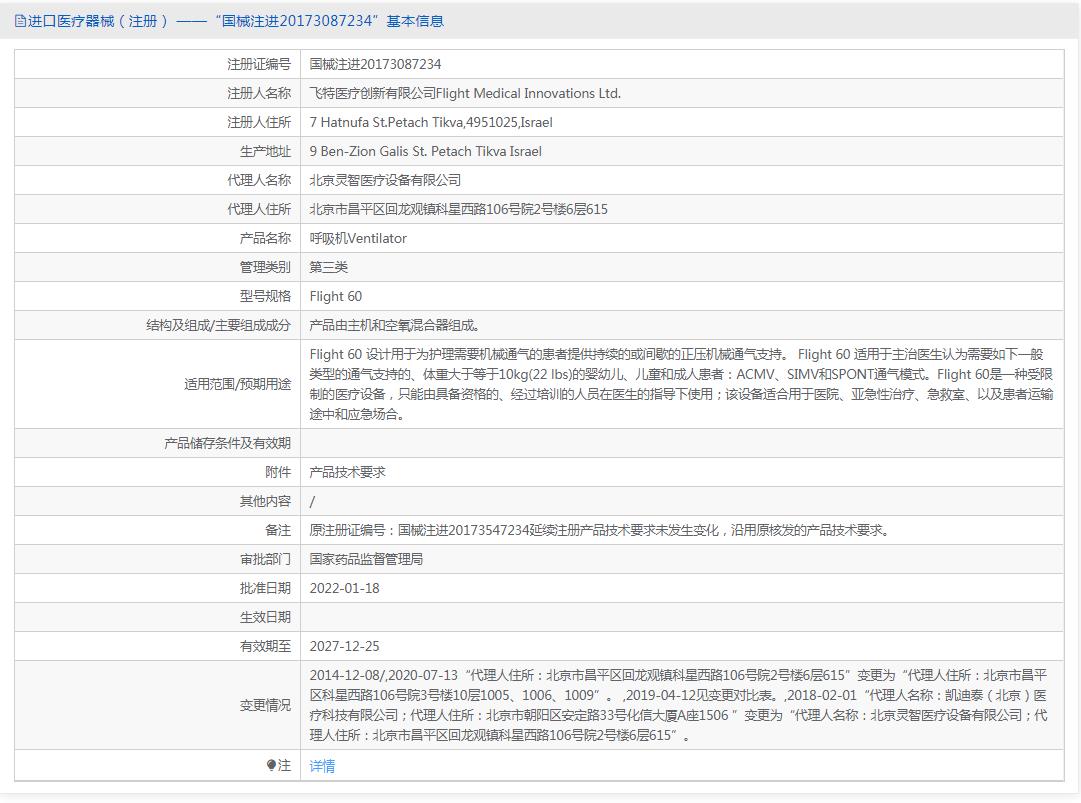
Task: Click the 批准日期 label
Action: tap(265, 588)
